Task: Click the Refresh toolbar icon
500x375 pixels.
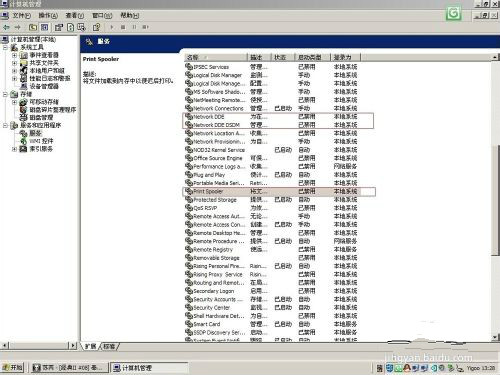Action: tap(70, 27)
